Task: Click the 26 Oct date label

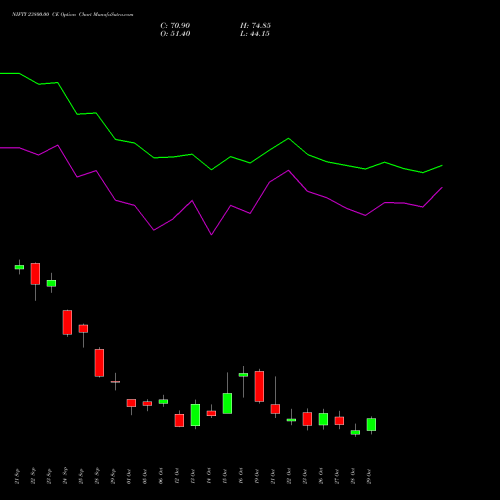Action: (x=321, y=476)
